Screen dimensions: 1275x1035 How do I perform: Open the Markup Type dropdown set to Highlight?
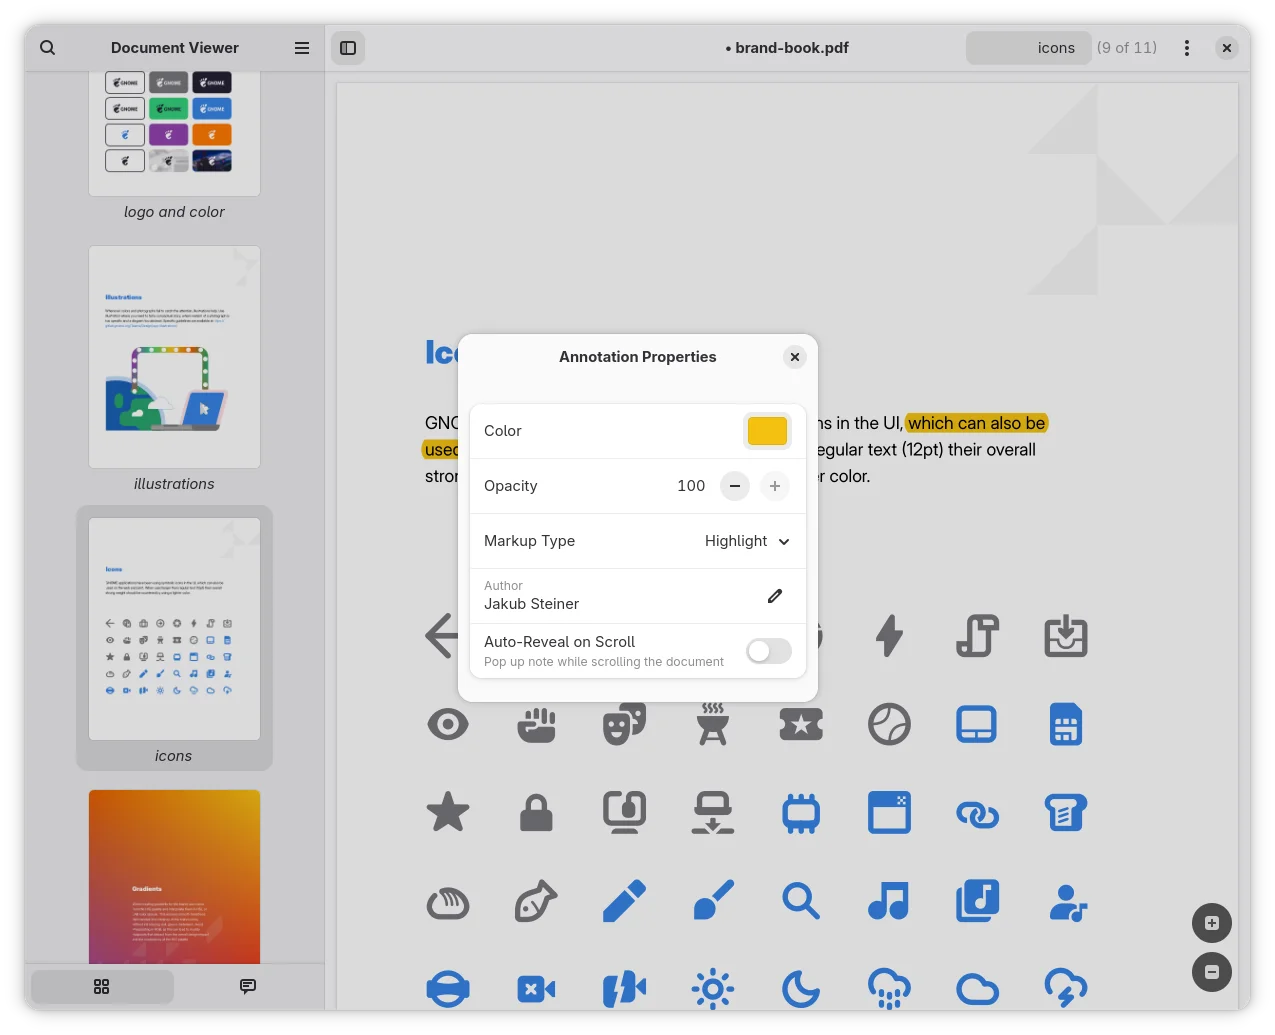tap(746, 541)
